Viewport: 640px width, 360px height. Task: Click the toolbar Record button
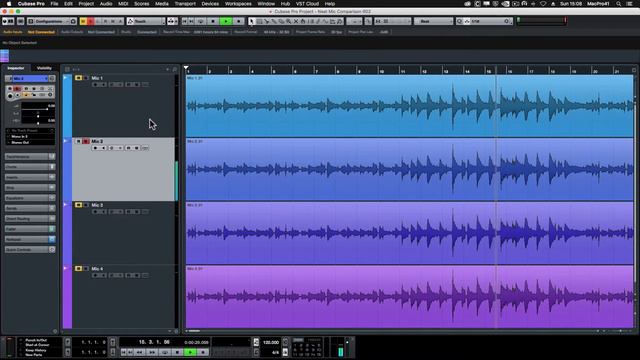pyautogui.click(x=239, y=21)
